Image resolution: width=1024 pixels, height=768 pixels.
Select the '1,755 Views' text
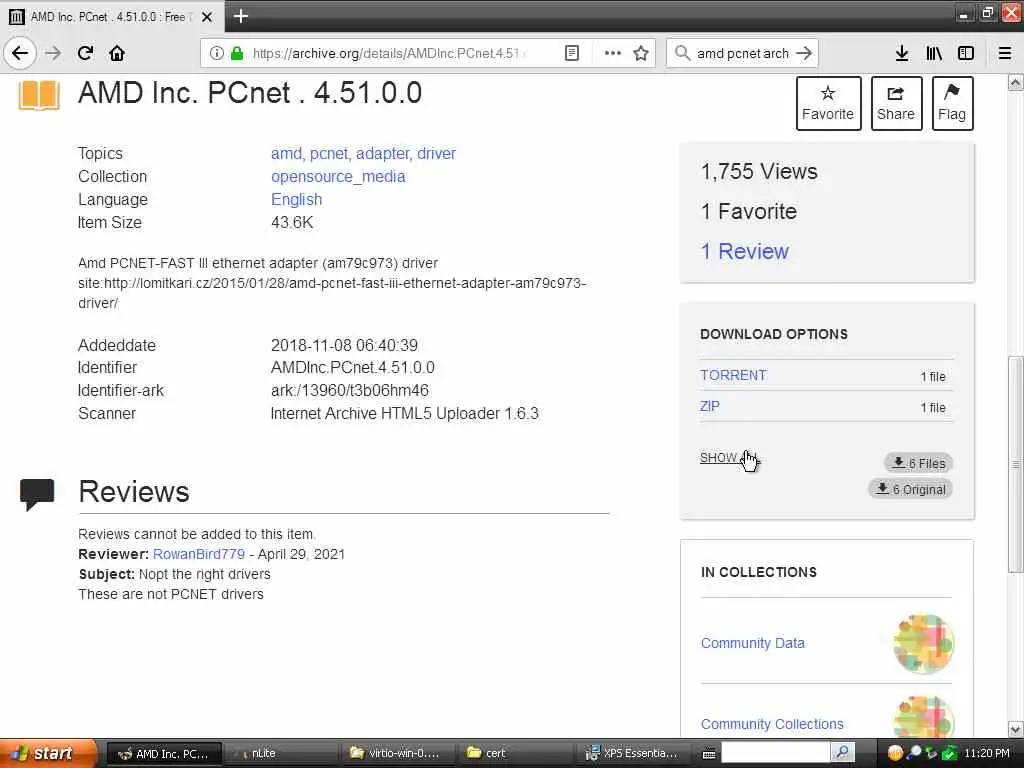[x=759, y=171]
